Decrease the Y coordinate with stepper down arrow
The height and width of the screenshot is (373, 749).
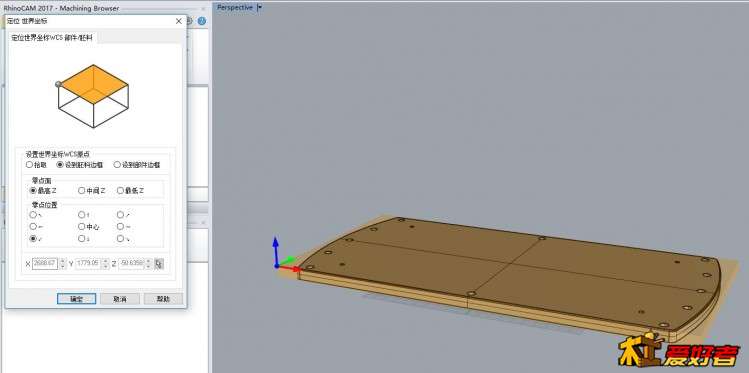106,266
